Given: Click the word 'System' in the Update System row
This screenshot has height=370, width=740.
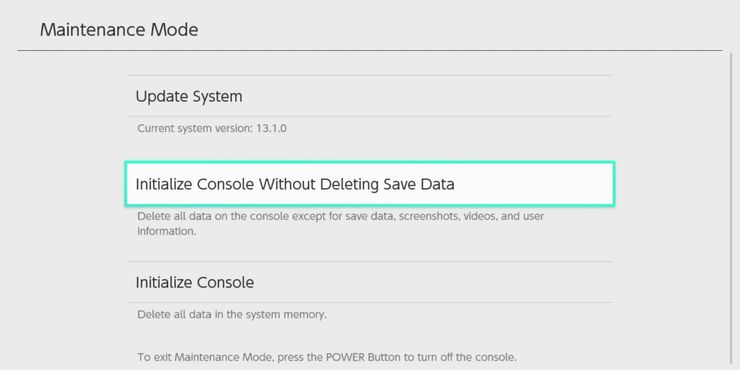Looking at the screenshot, I should tap(218, 97).
